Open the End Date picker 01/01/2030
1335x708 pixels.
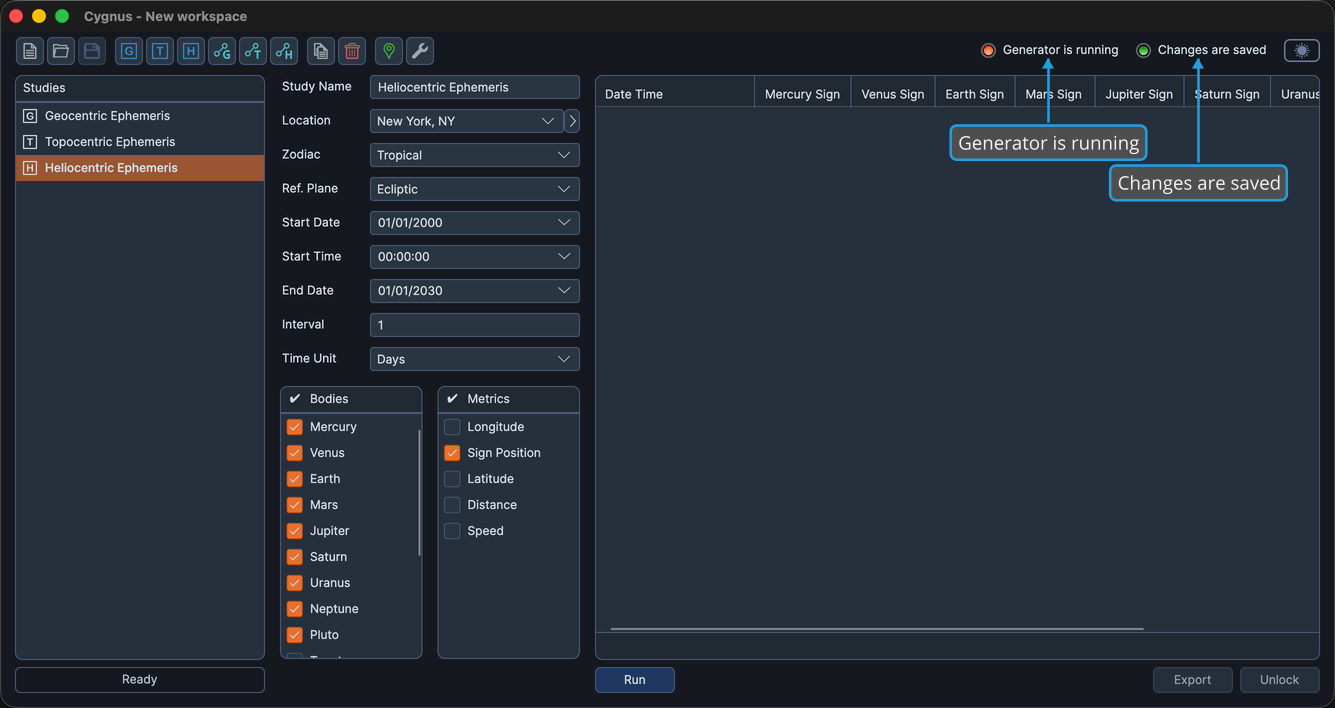pyautogui.click(x=475, y=291)
